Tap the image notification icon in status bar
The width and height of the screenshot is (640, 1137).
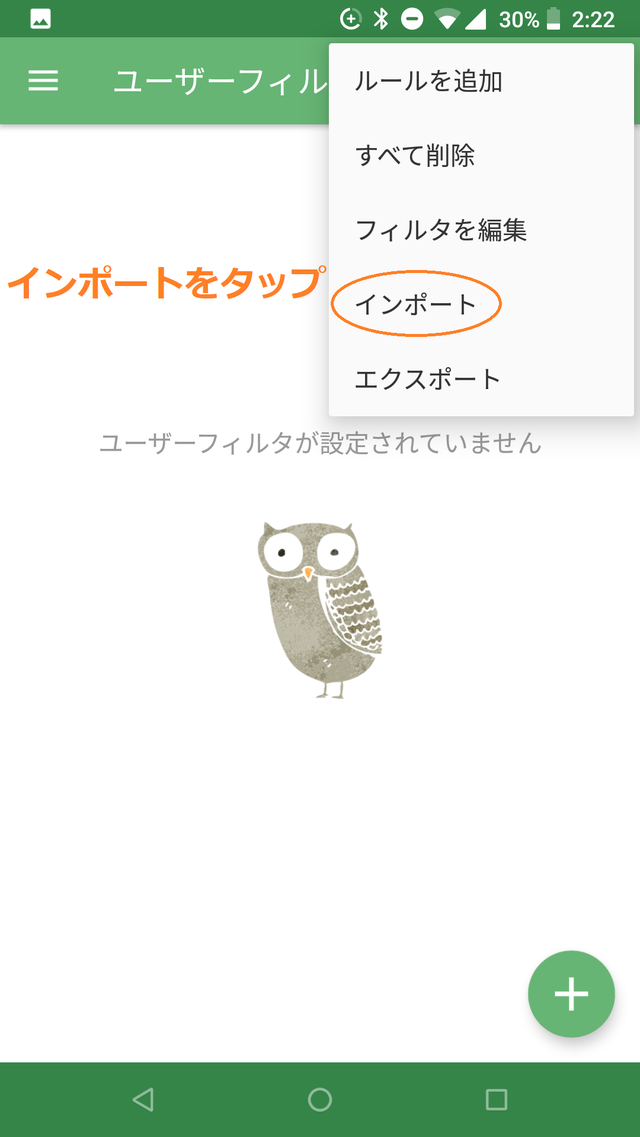(41, 20)
